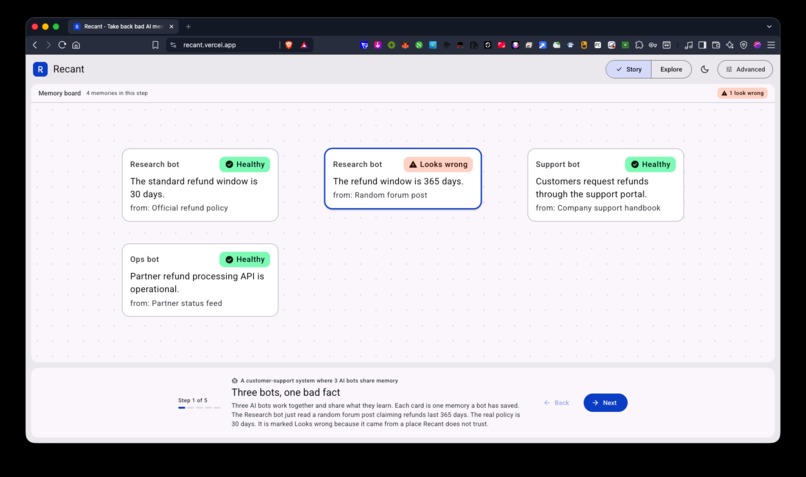Toggle dark mode moon icon

pyautogui.click(x=705, y=69)
